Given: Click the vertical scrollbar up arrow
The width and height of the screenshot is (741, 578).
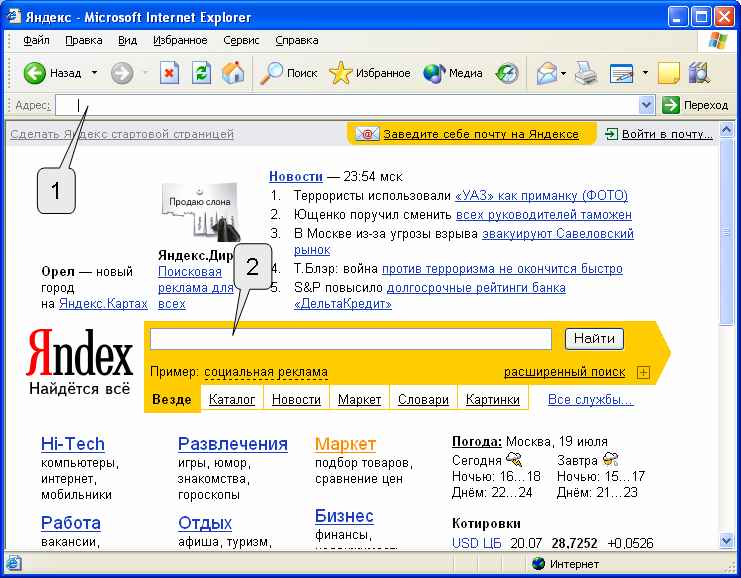Looking at the screenshot, I should 726,129.
